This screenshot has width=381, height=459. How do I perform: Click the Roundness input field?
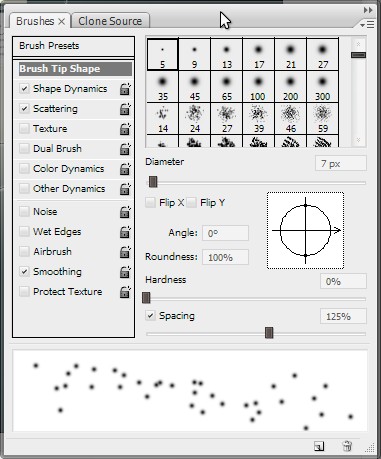[225, 257]
